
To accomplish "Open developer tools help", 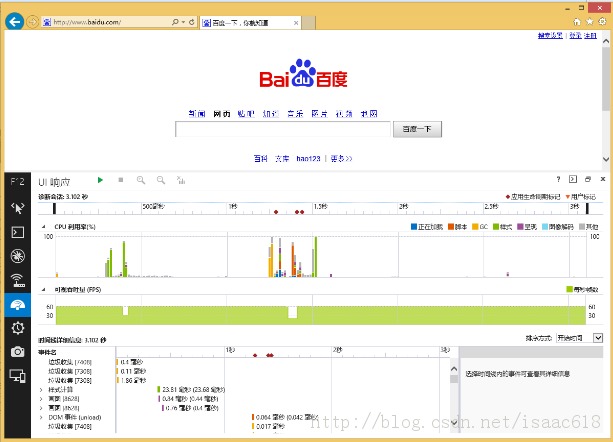I will (x=558, y=179).
